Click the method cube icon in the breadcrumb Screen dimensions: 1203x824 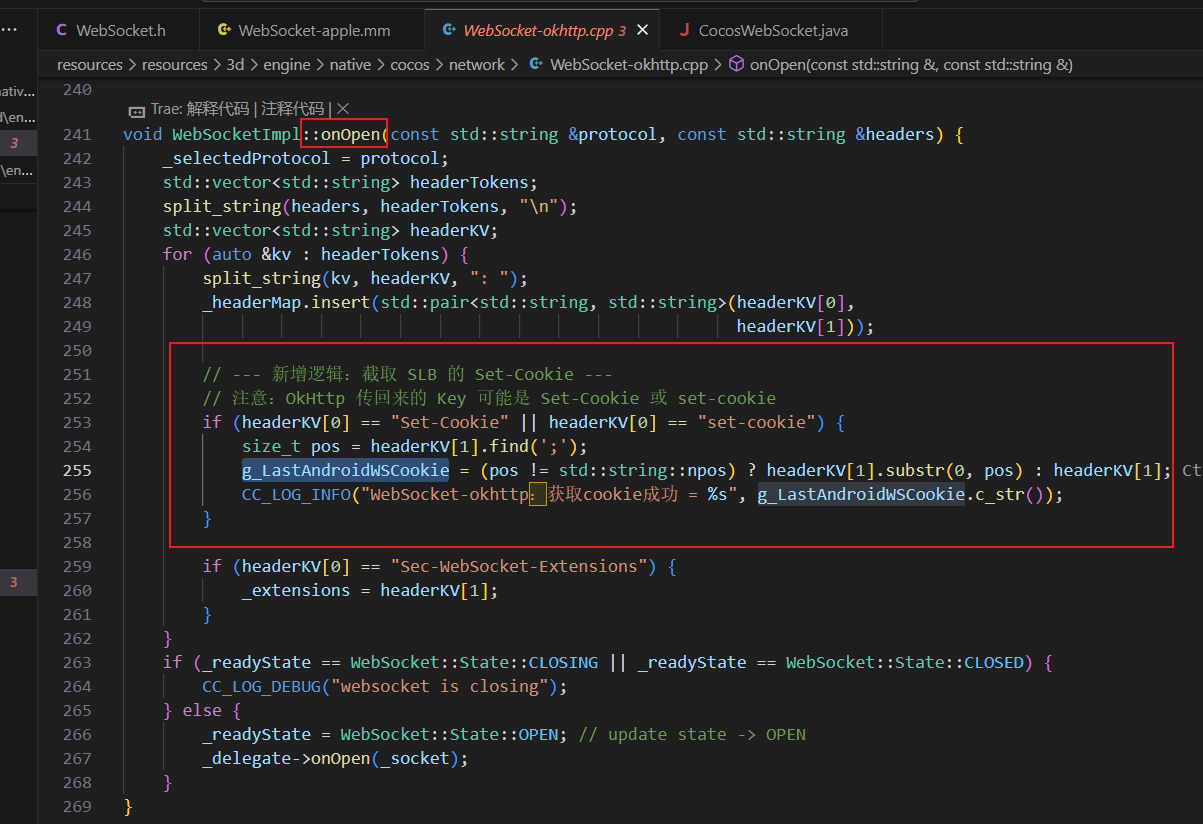(x=736, y=64)
